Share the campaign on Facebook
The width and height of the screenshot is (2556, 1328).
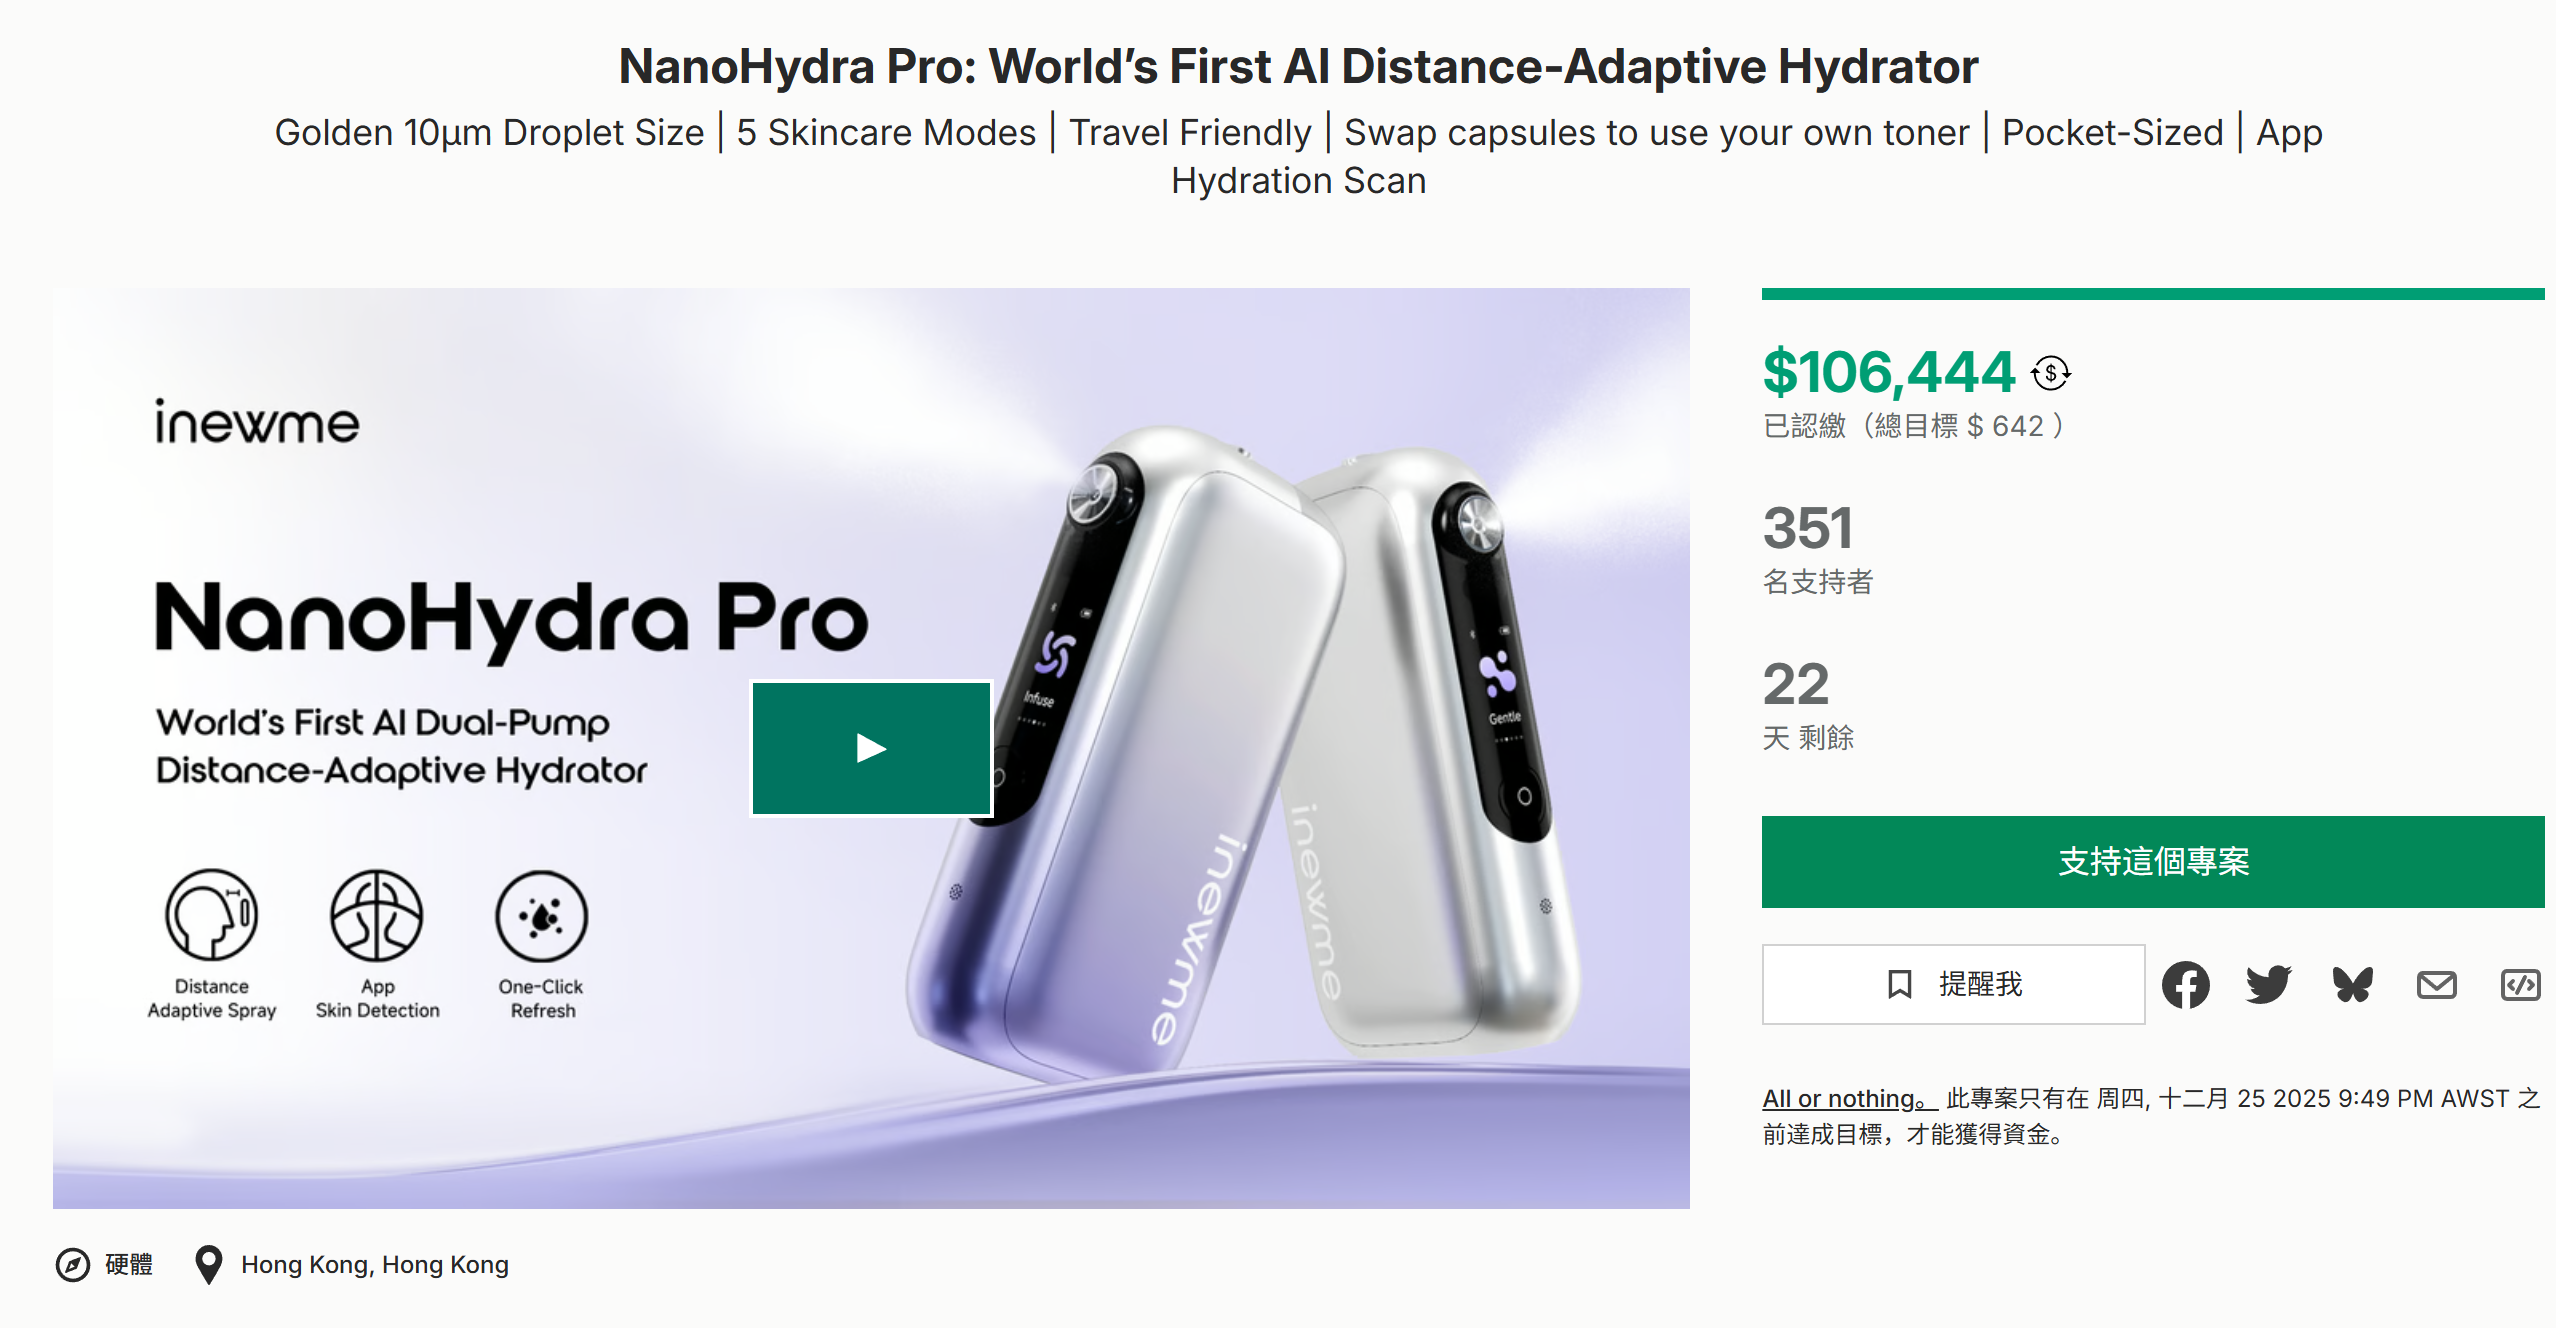(2186, 985)
